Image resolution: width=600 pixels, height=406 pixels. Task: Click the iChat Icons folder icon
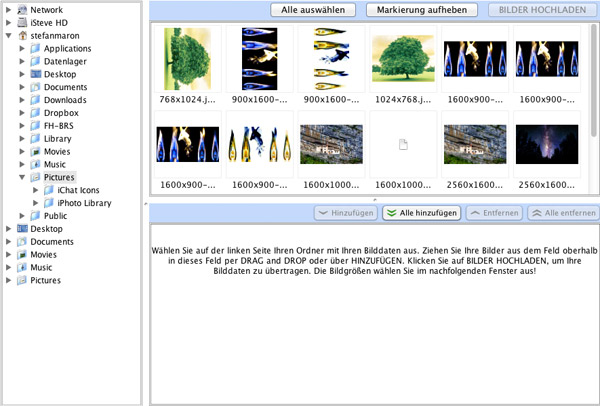click(x=49, y=190)
